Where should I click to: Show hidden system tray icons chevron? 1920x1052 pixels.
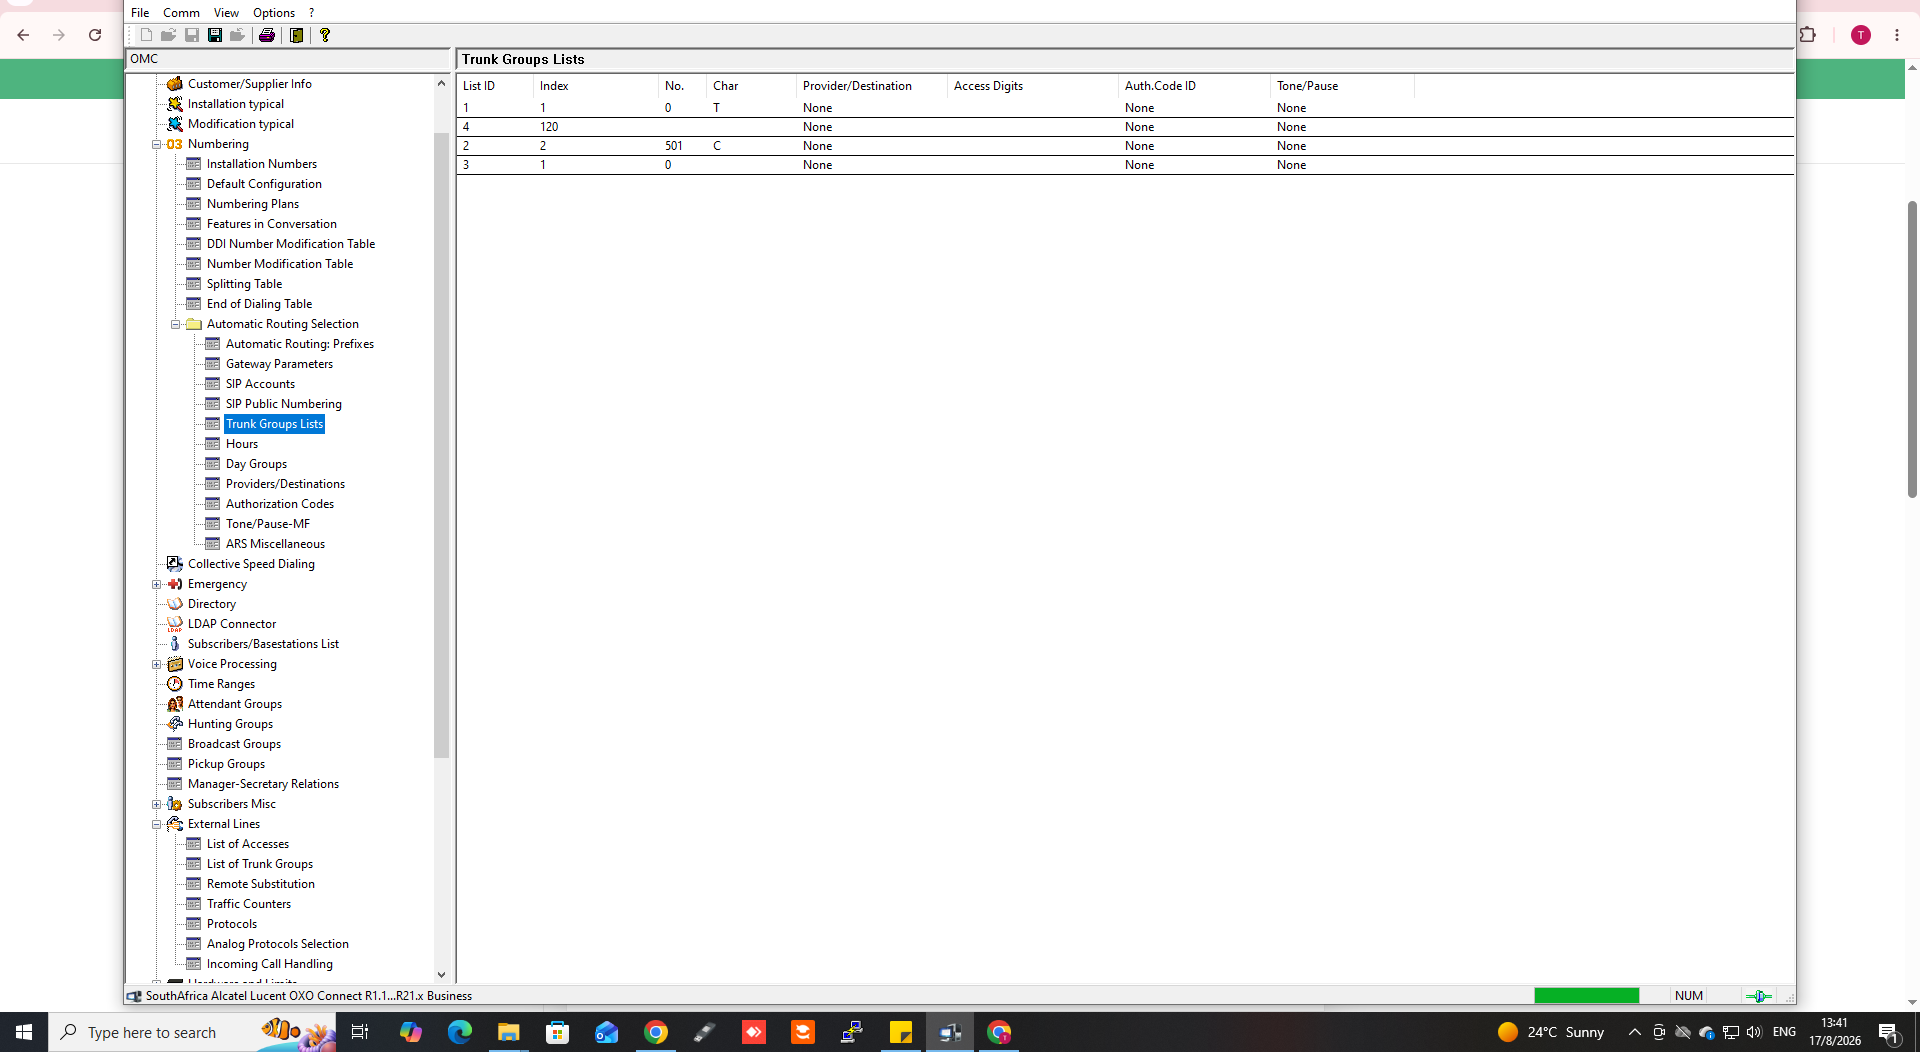[1635, 1032]
